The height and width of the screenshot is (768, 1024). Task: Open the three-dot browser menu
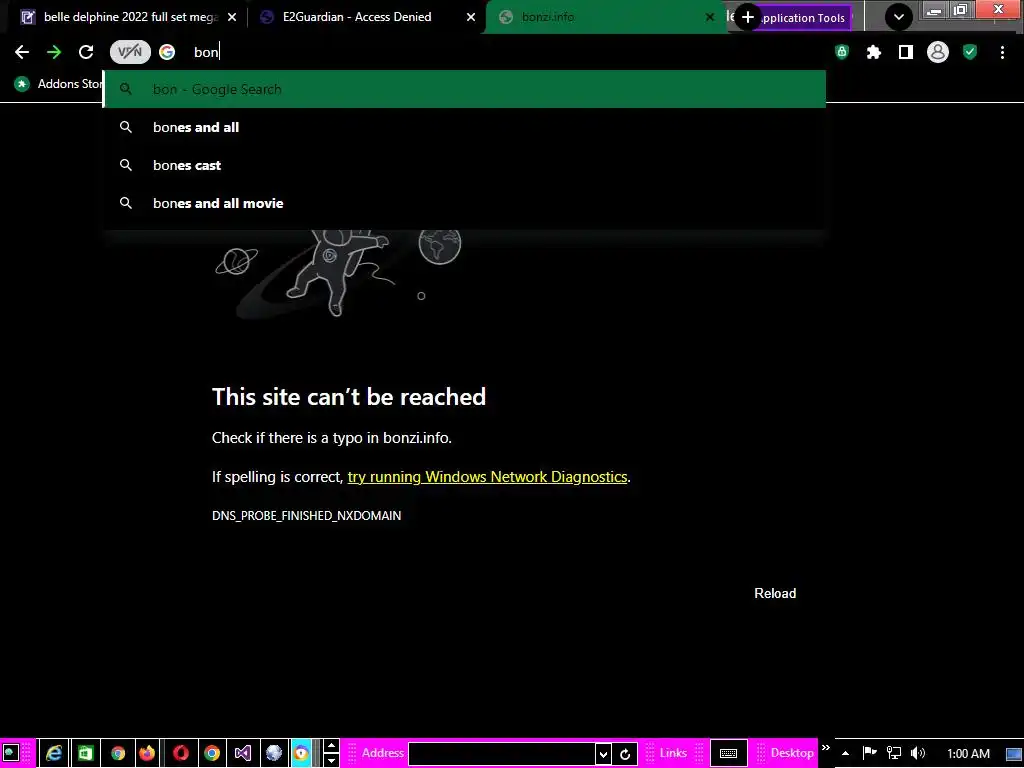tap(1002, 52)
